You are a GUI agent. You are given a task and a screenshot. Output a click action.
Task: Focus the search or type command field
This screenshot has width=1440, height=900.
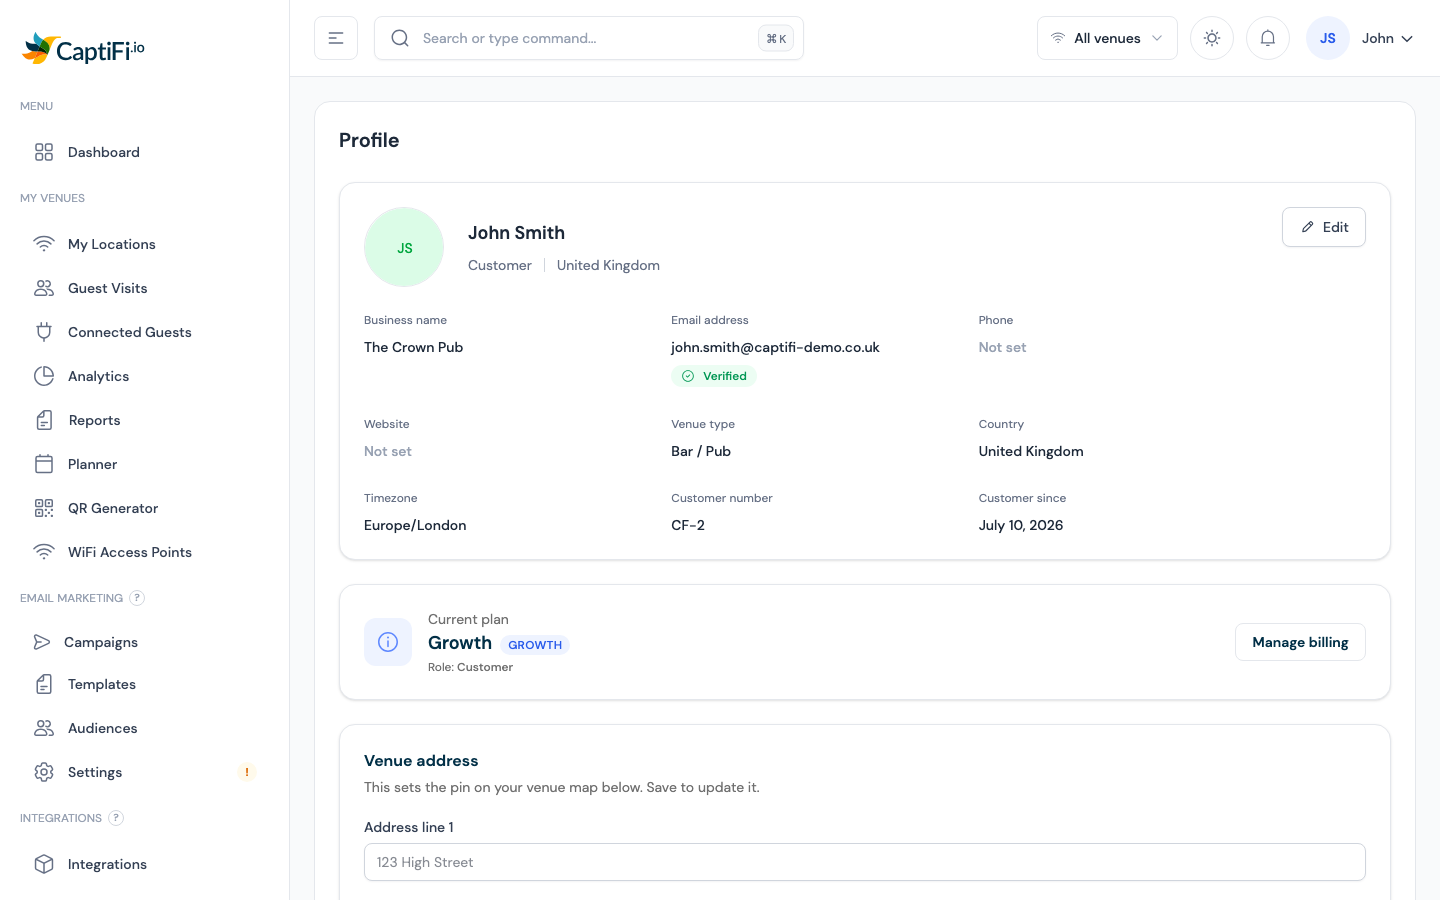click(589, 38)
